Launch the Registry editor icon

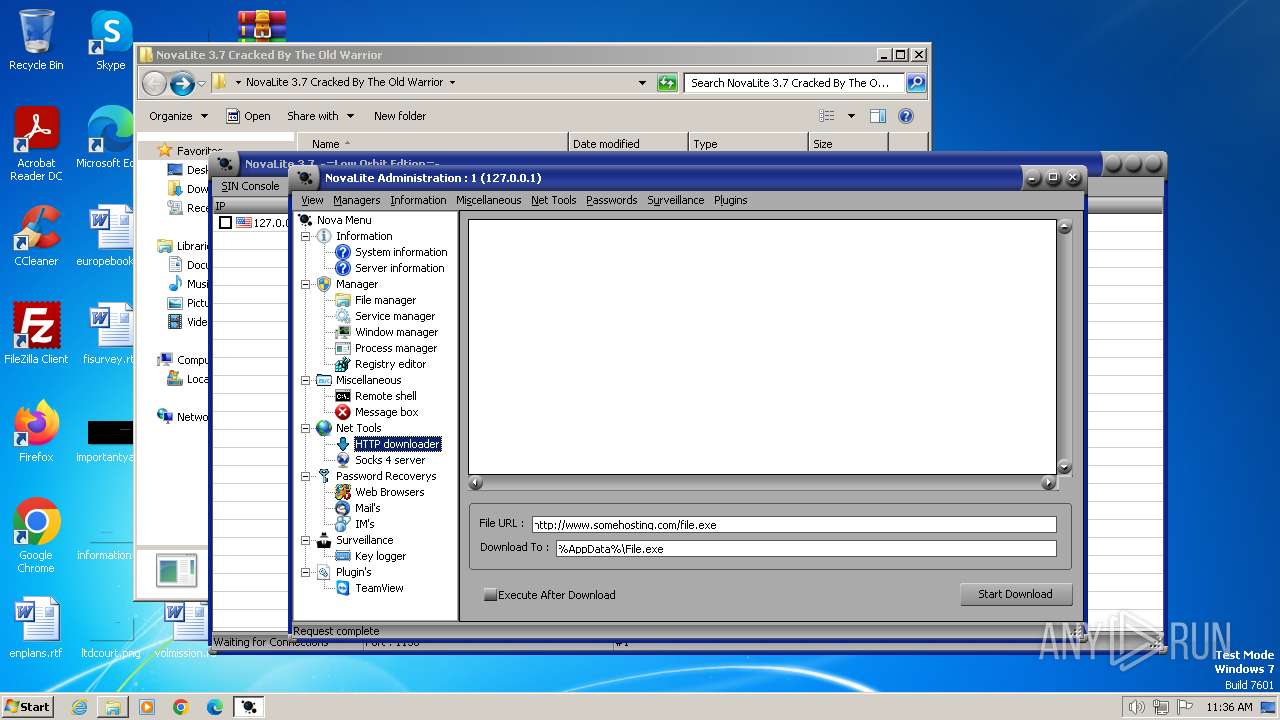pos(343,364)
